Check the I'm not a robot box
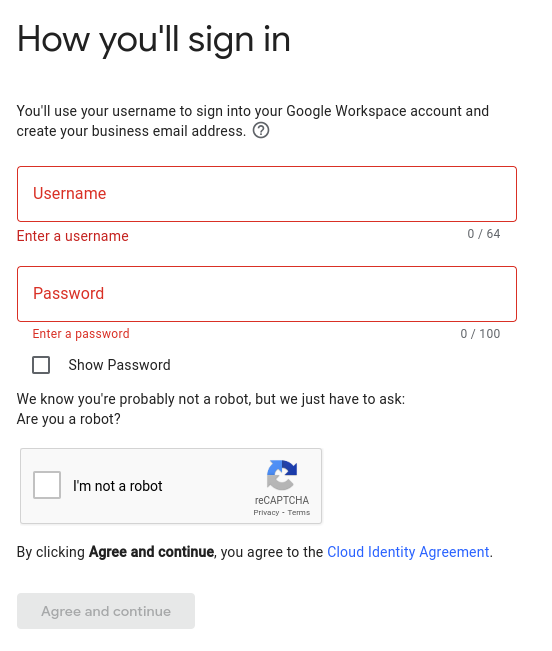552x651 pixels. 47,485
